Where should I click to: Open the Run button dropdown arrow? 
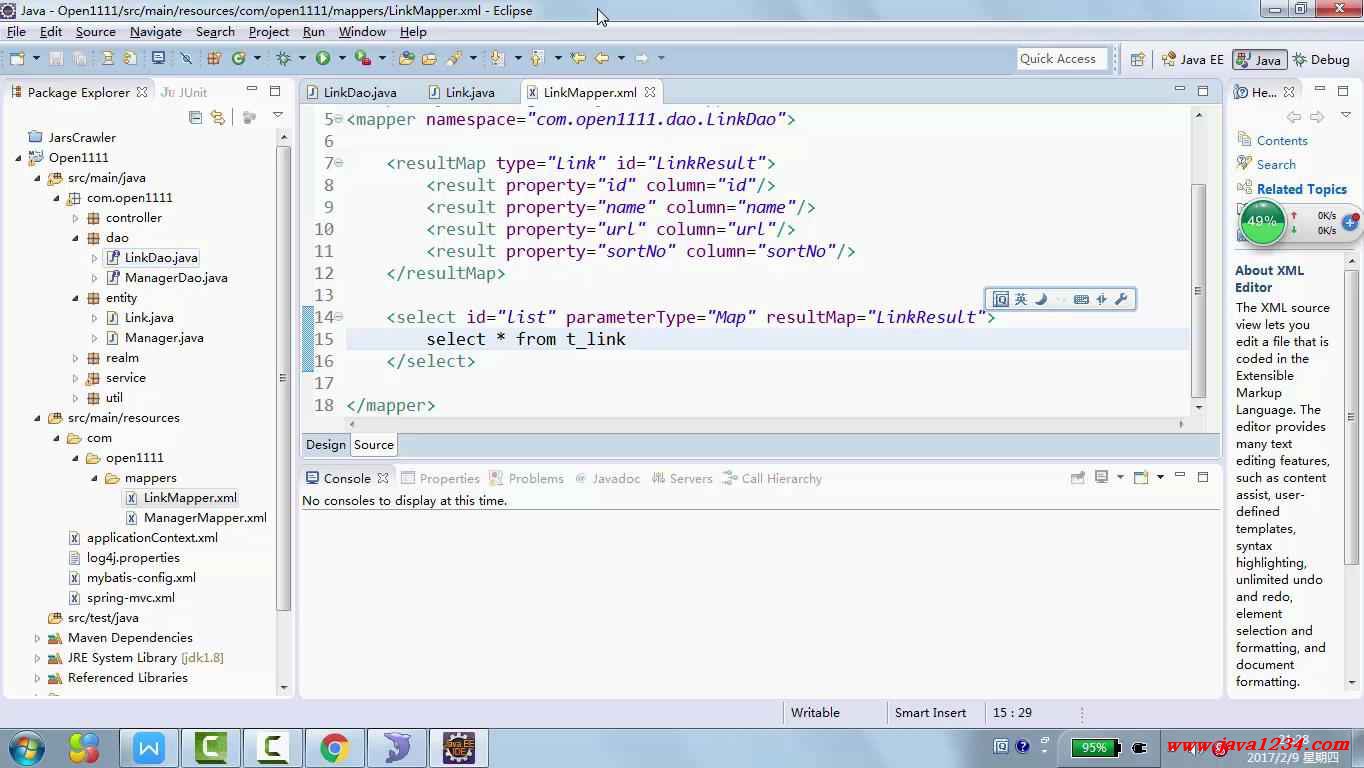[341, 59]
